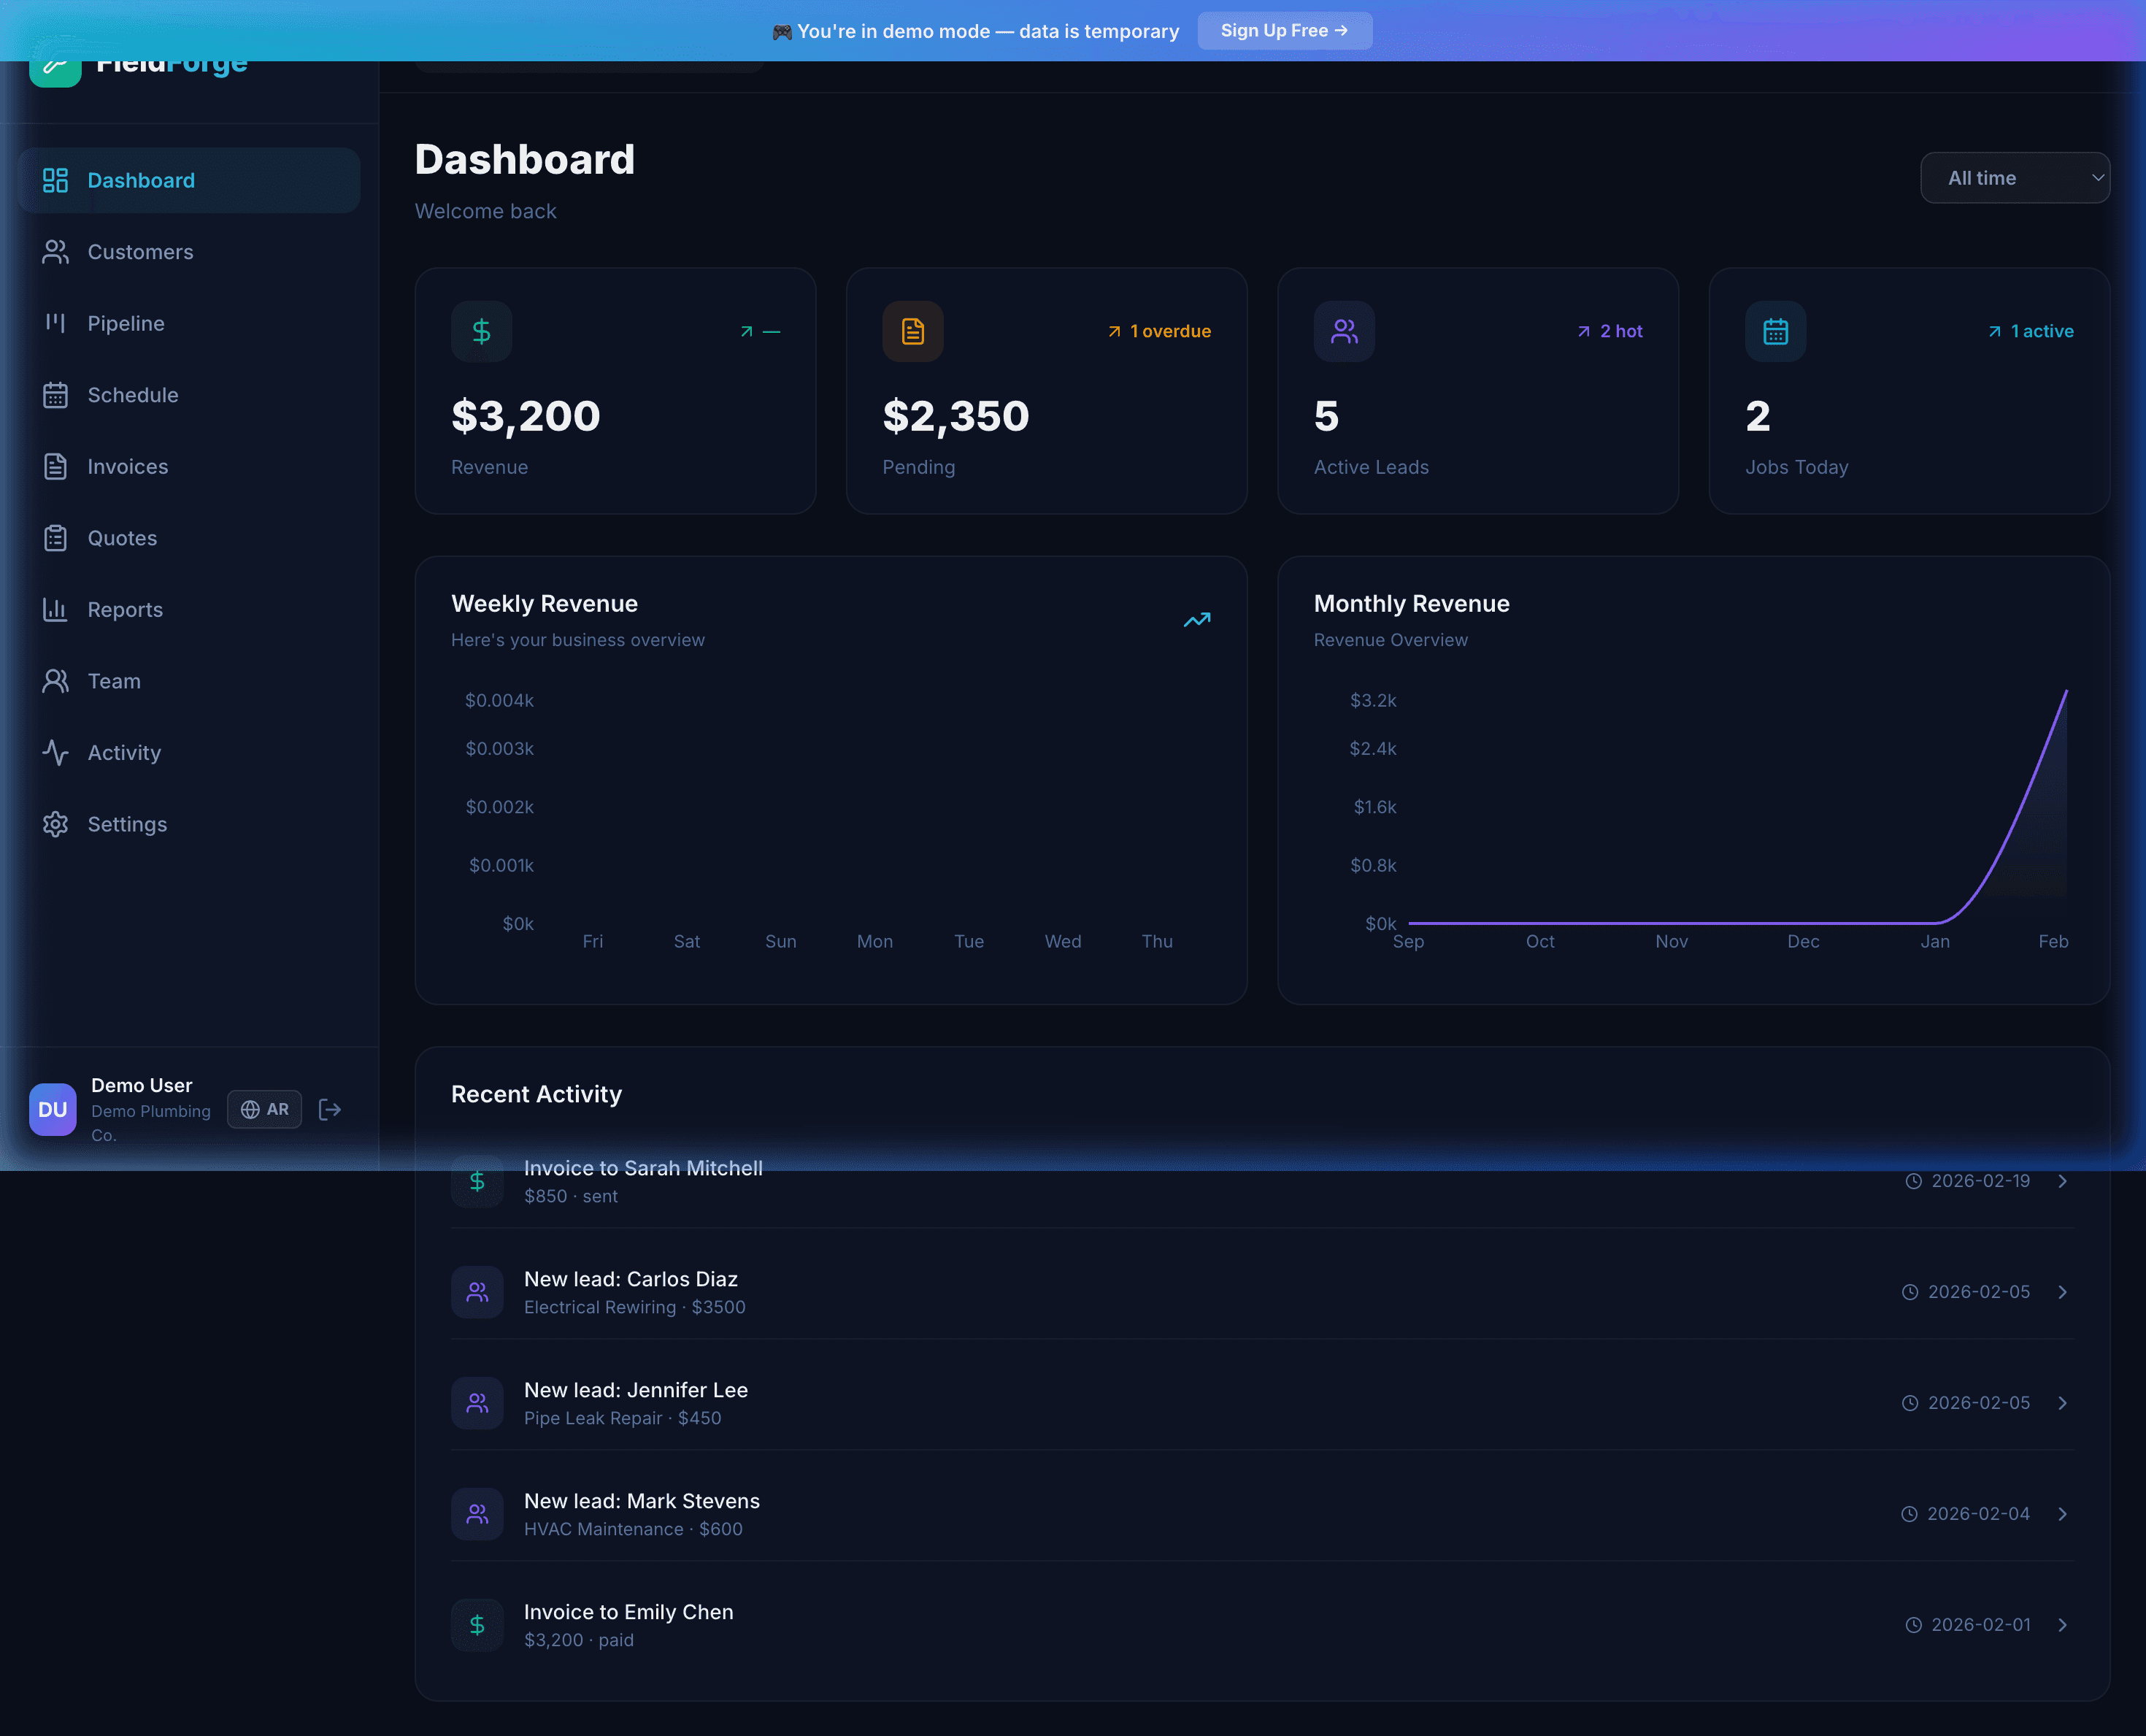This screenshot has width=2146, height=1736.
Task: Click the logout icon next to Demo User
Action: click(331, 1109)
